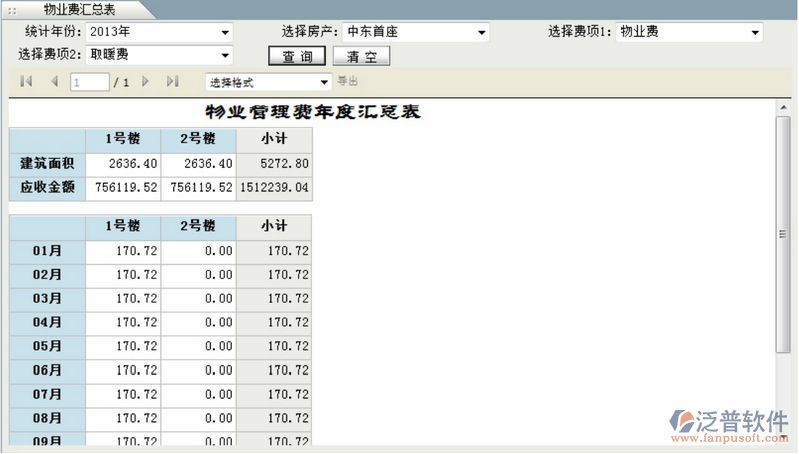
Task: Click the tab grip handle beside 物业费汇总表
Action: [x=12, y=8]
